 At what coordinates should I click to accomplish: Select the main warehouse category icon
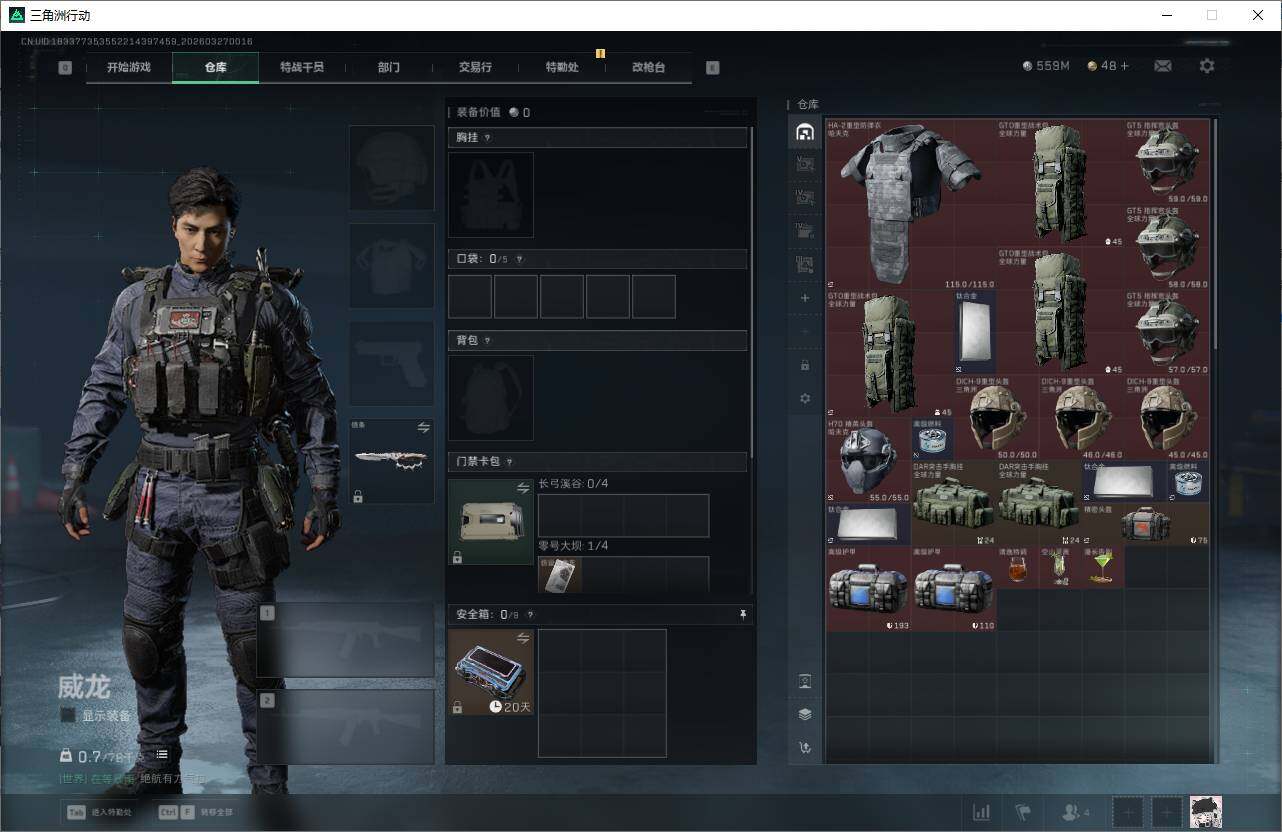tap(805, 132)
